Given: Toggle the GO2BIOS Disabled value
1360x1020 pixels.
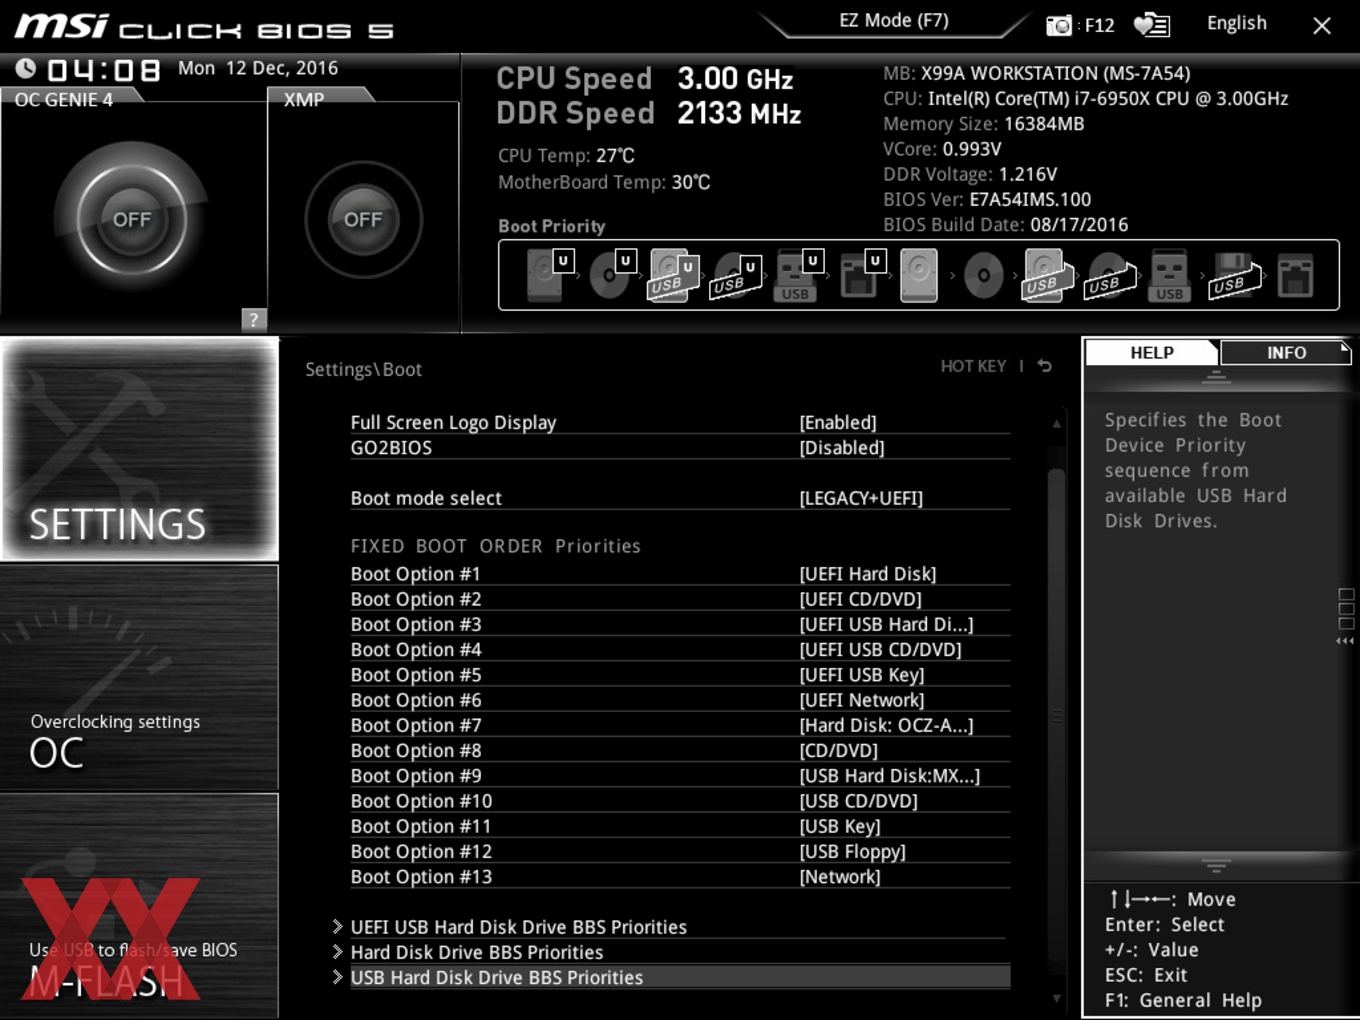Looking at the screenshot, I should point(842,447).
